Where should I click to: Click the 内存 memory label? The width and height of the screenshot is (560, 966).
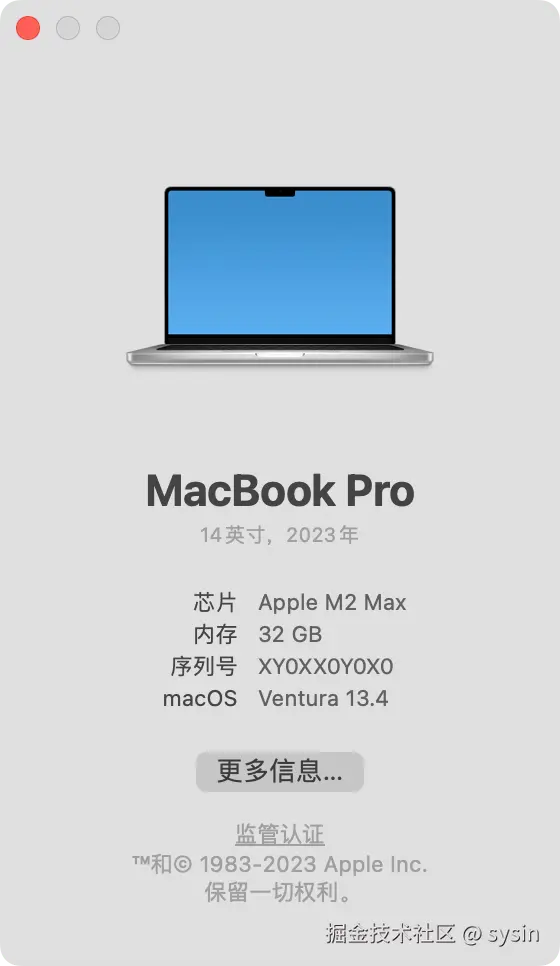[215, 635]
